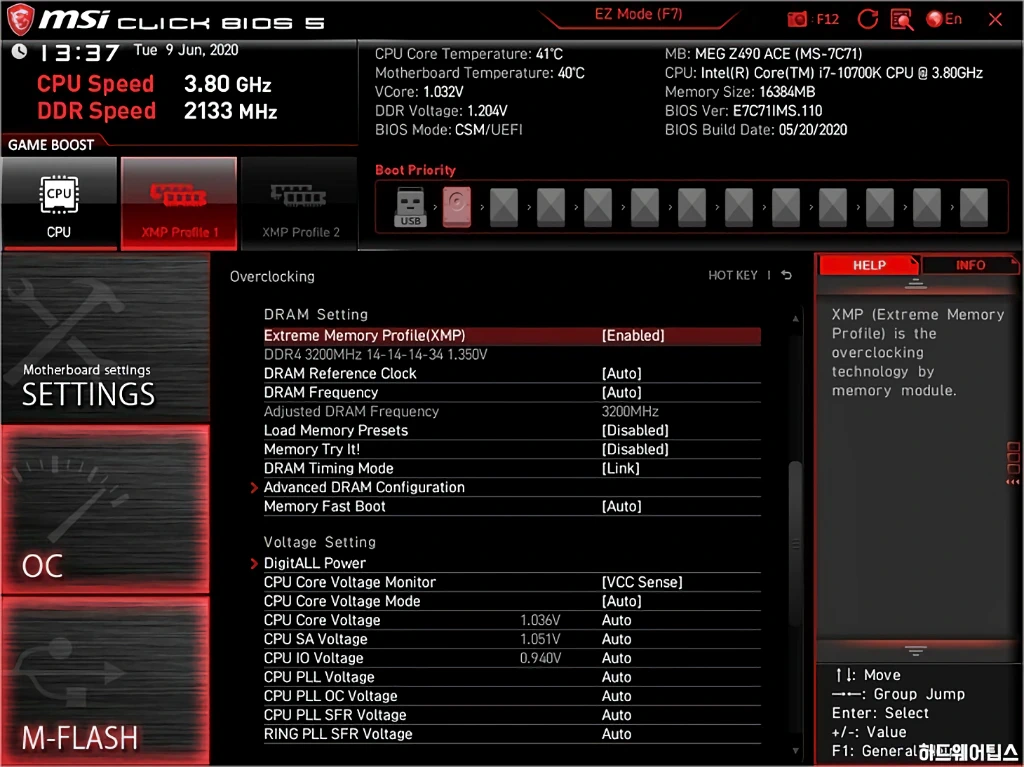Click the CPU Core Voltage Auto value field

[x=617, y=620]
